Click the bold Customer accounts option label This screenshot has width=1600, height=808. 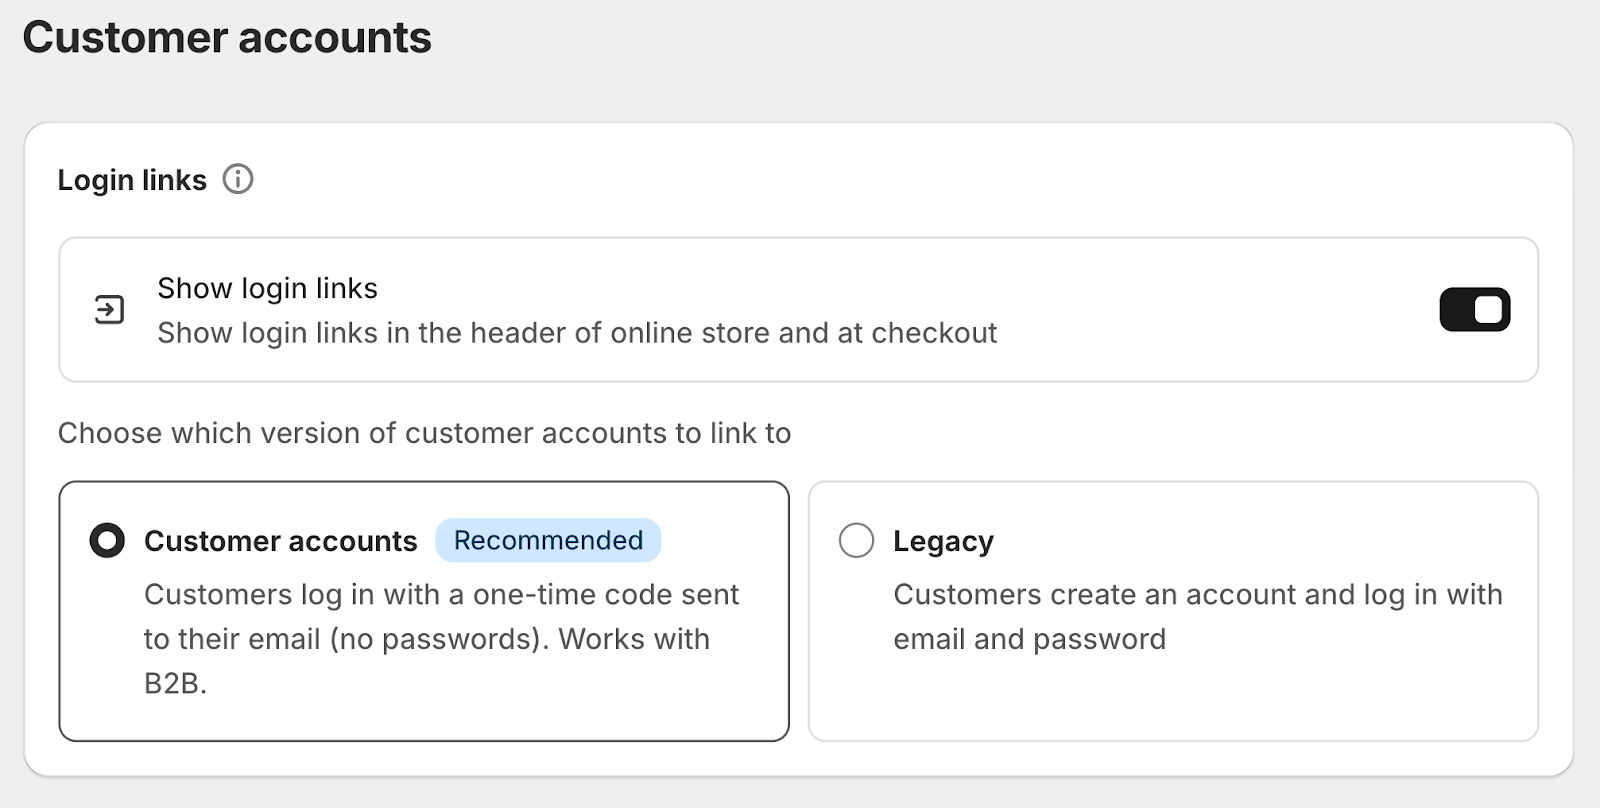coord(281,541)
